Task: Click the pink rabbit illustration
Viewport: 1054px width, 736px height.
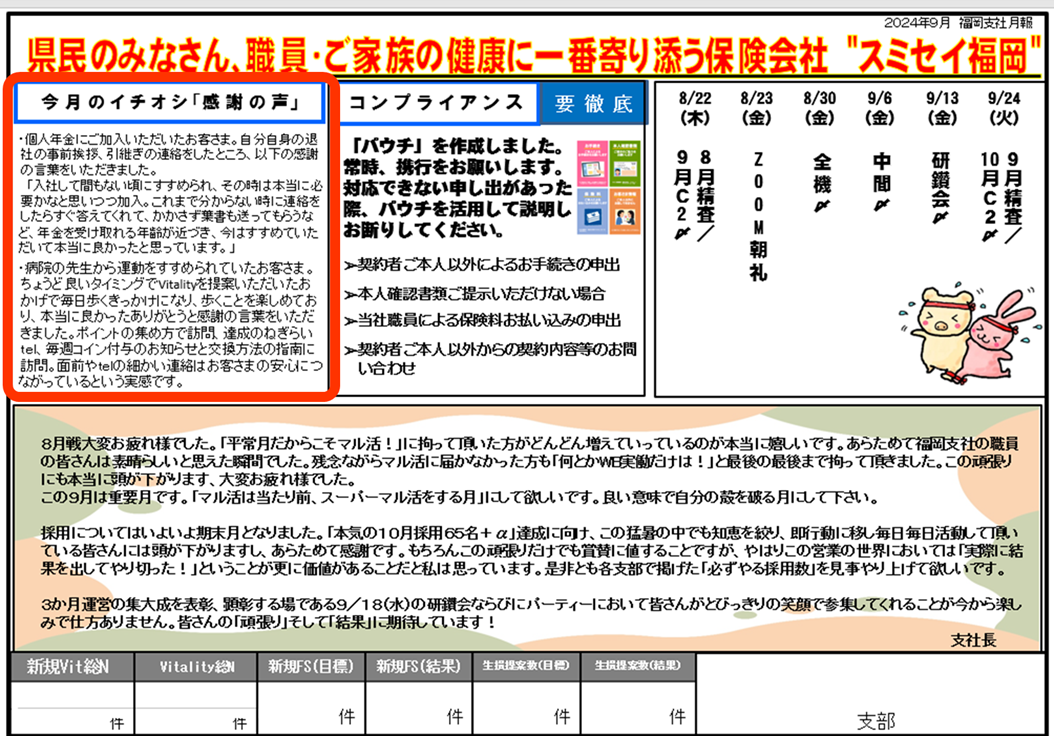Action: coord(1000,336)
